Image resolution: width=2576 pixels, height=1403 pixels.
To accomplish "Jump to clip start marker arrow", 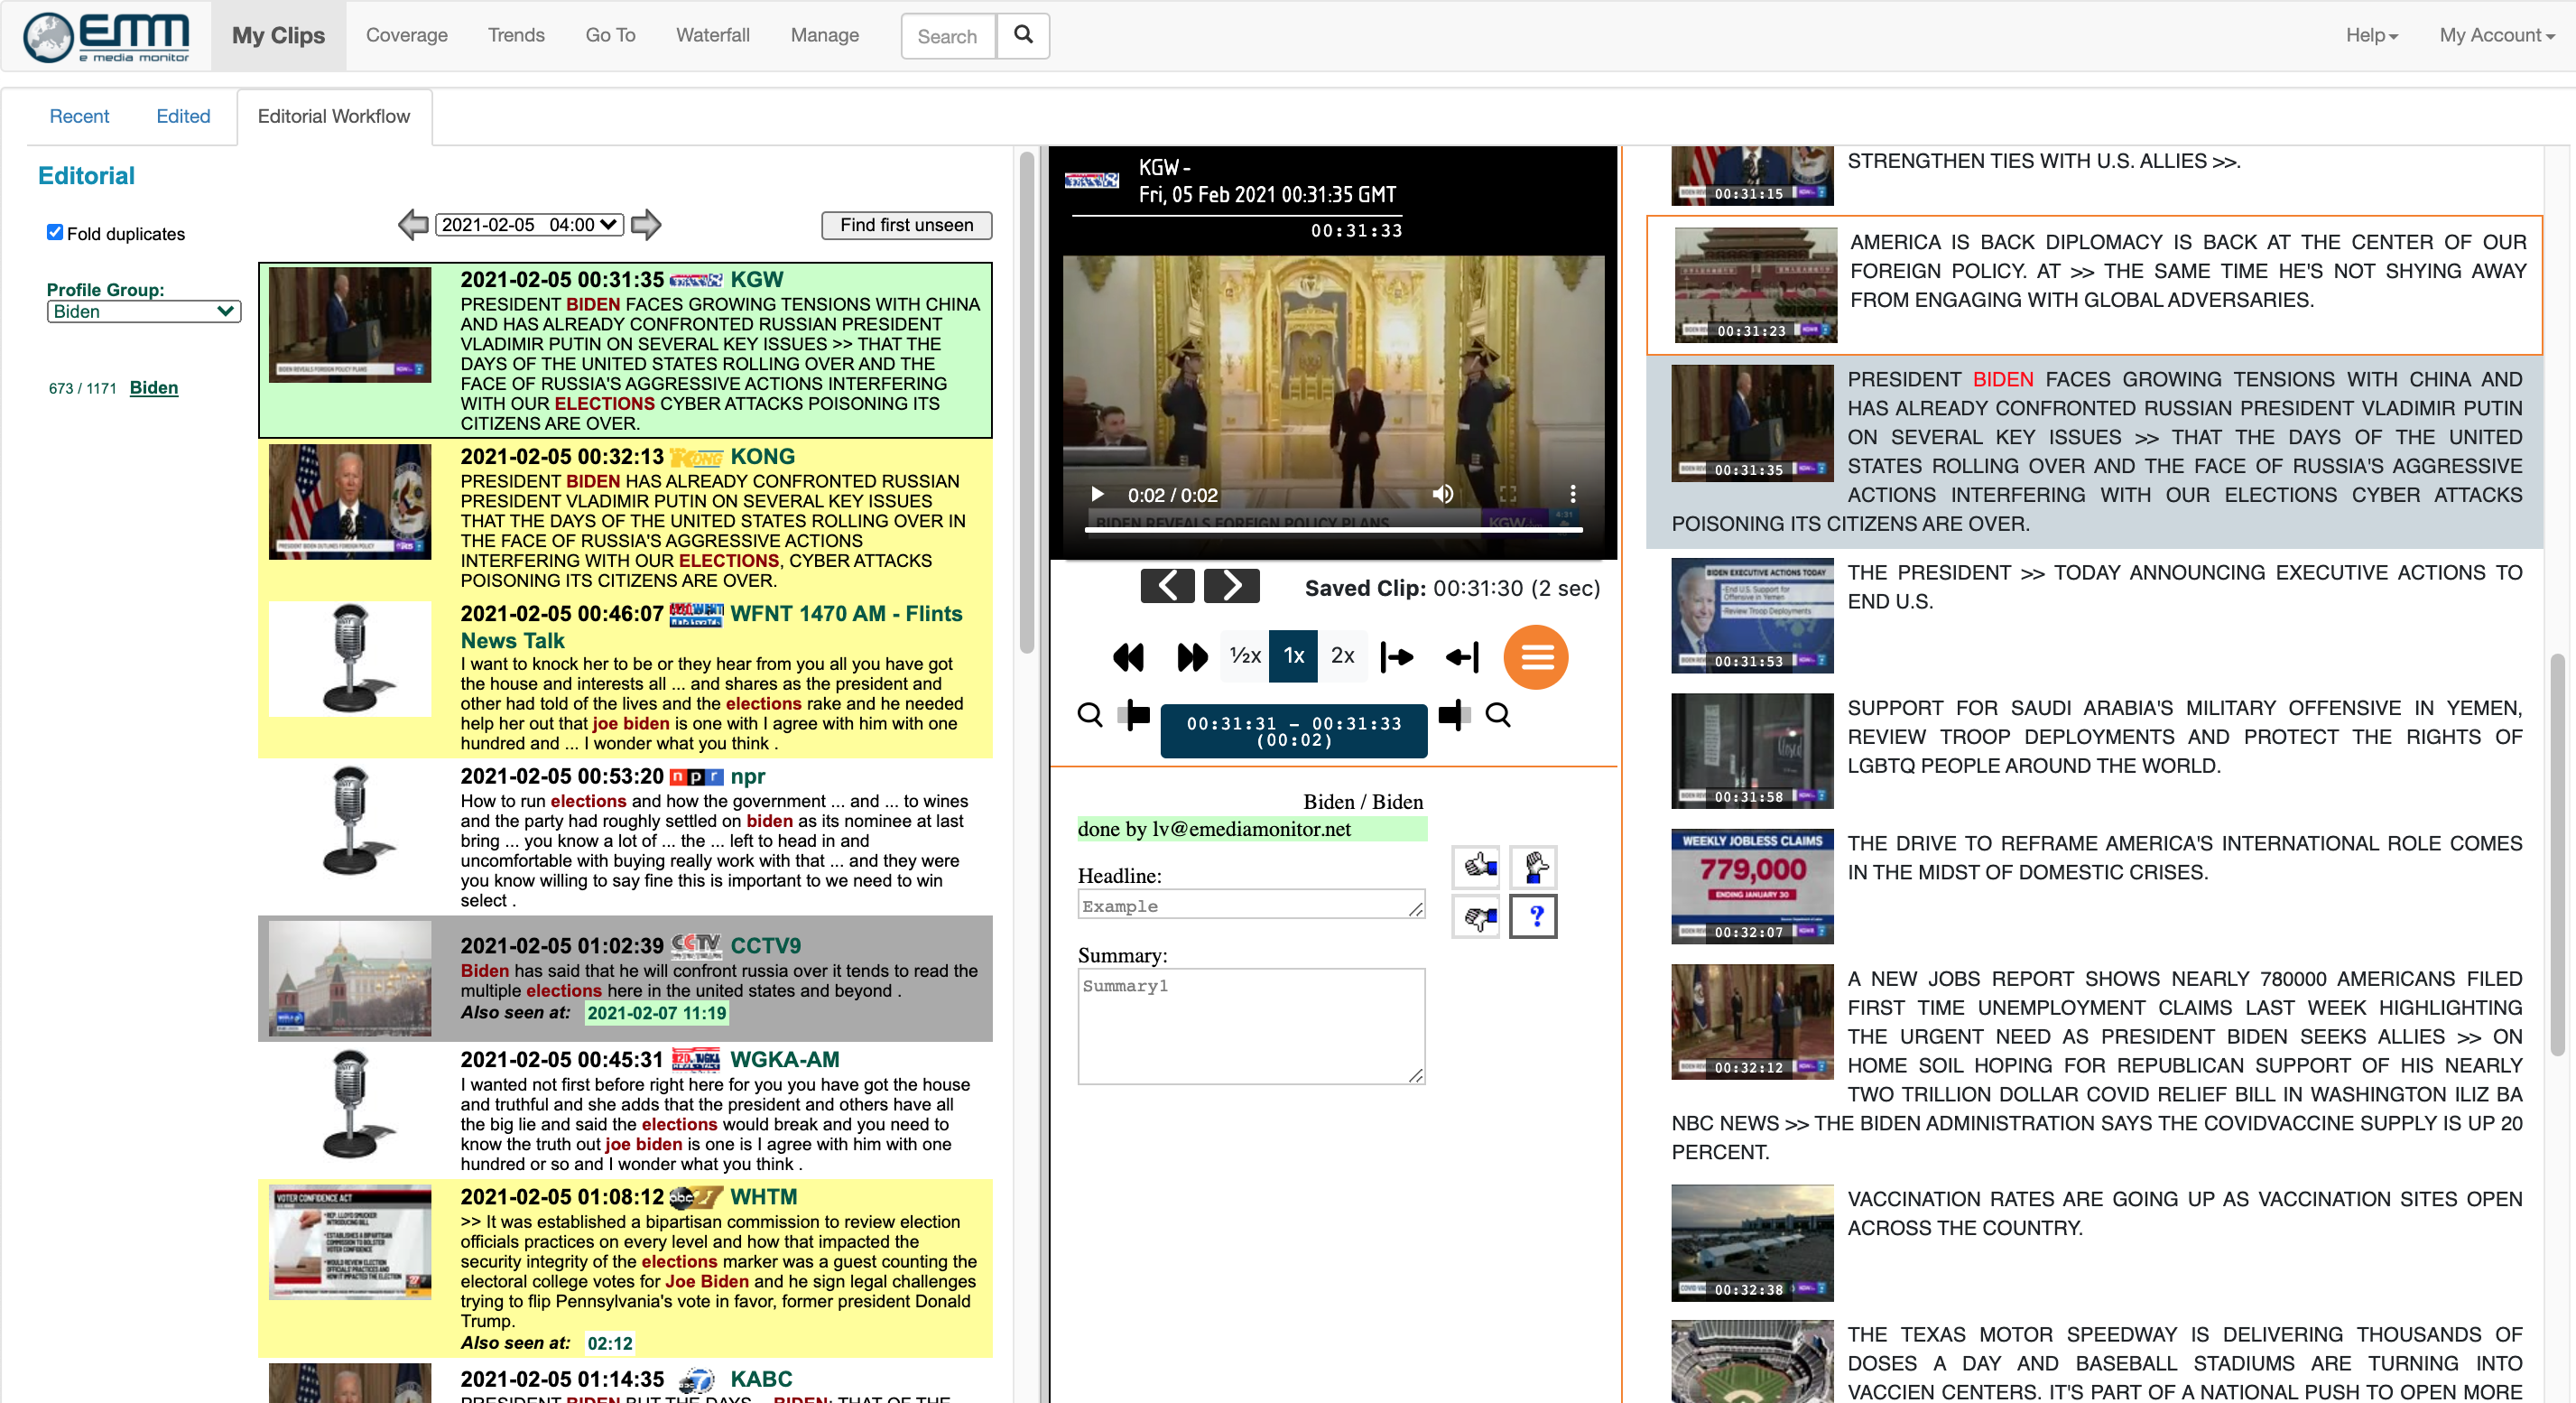I will (1397, 657).
